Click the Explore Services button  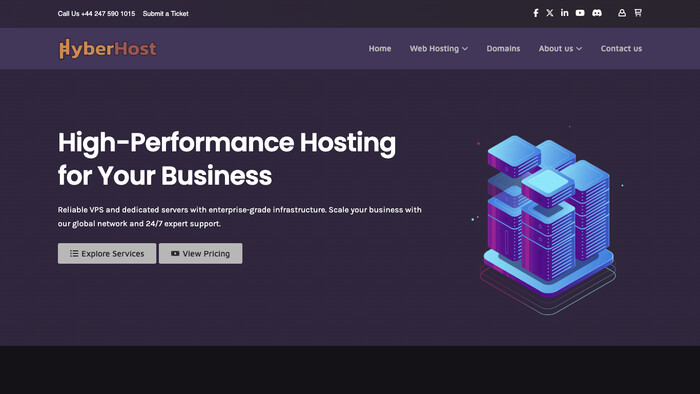(107, 253)
